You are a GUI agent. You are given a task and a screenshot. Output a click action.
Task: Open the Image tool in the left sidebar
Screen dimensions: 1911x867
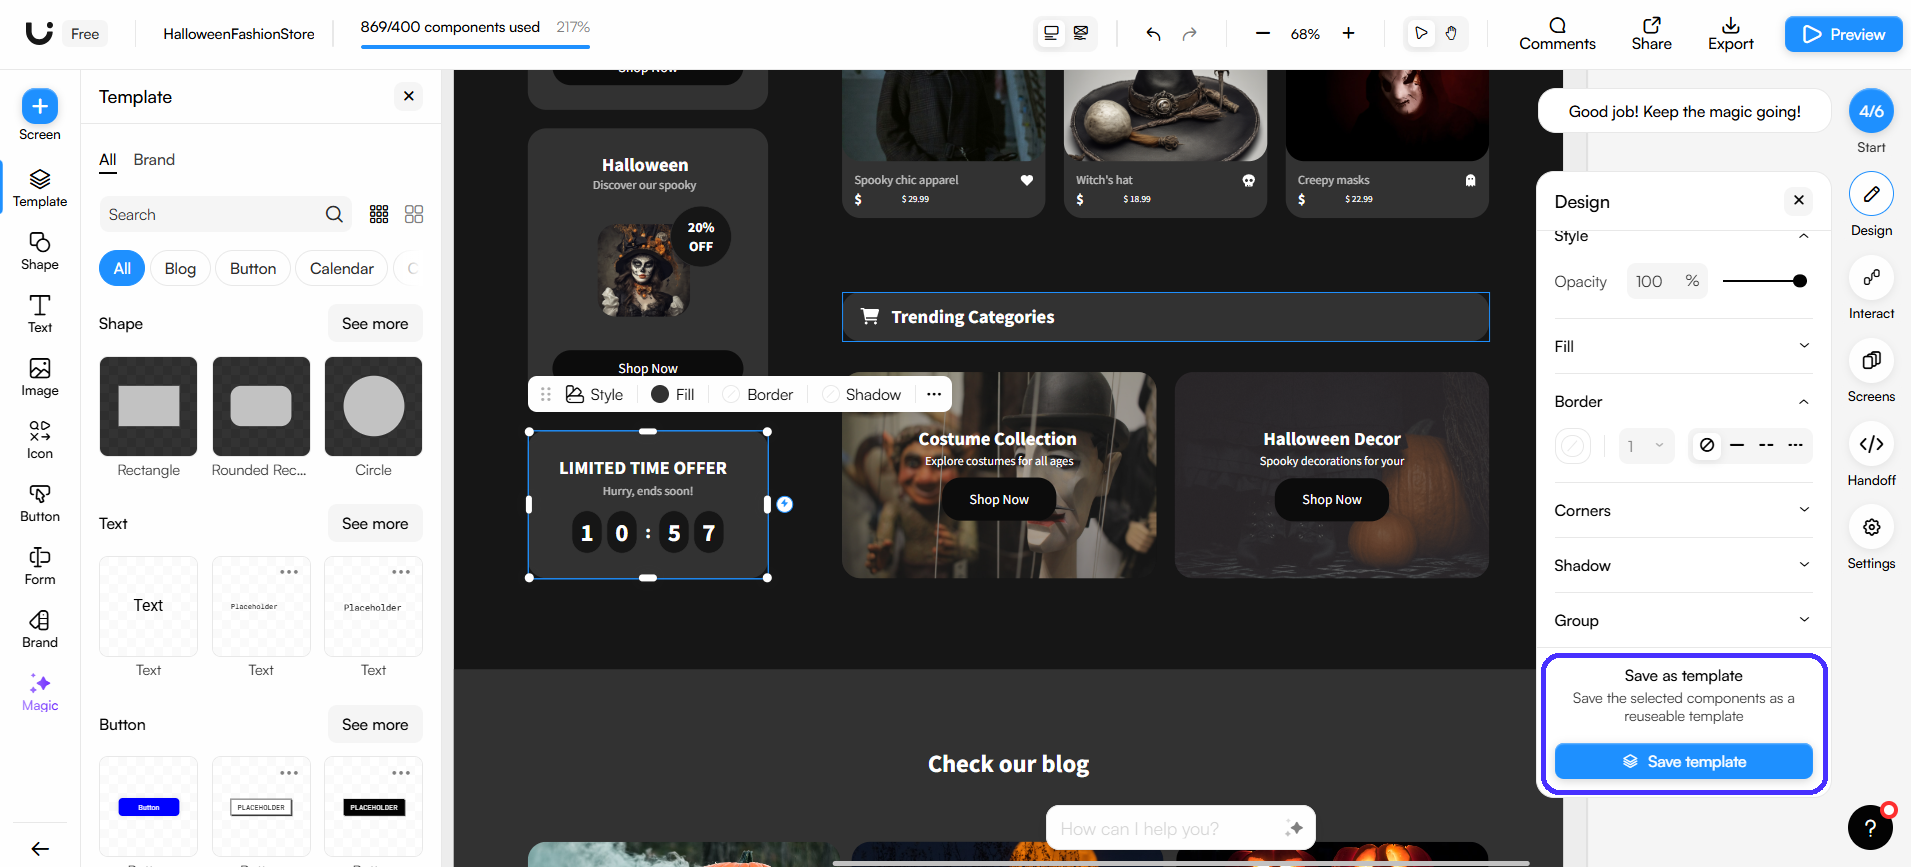[x=40, y=377]
